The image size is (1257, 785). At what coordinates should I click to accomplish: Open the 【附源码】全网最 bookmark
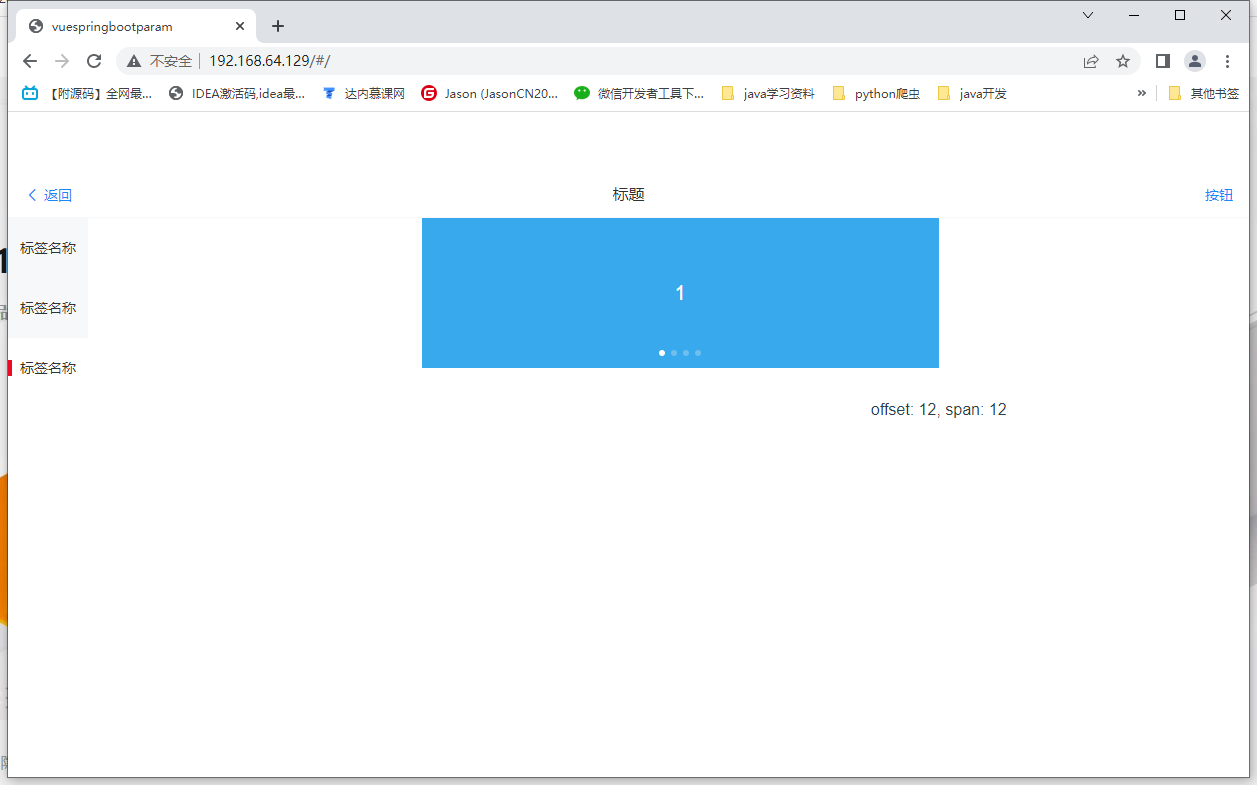click(x=87, y=93)
